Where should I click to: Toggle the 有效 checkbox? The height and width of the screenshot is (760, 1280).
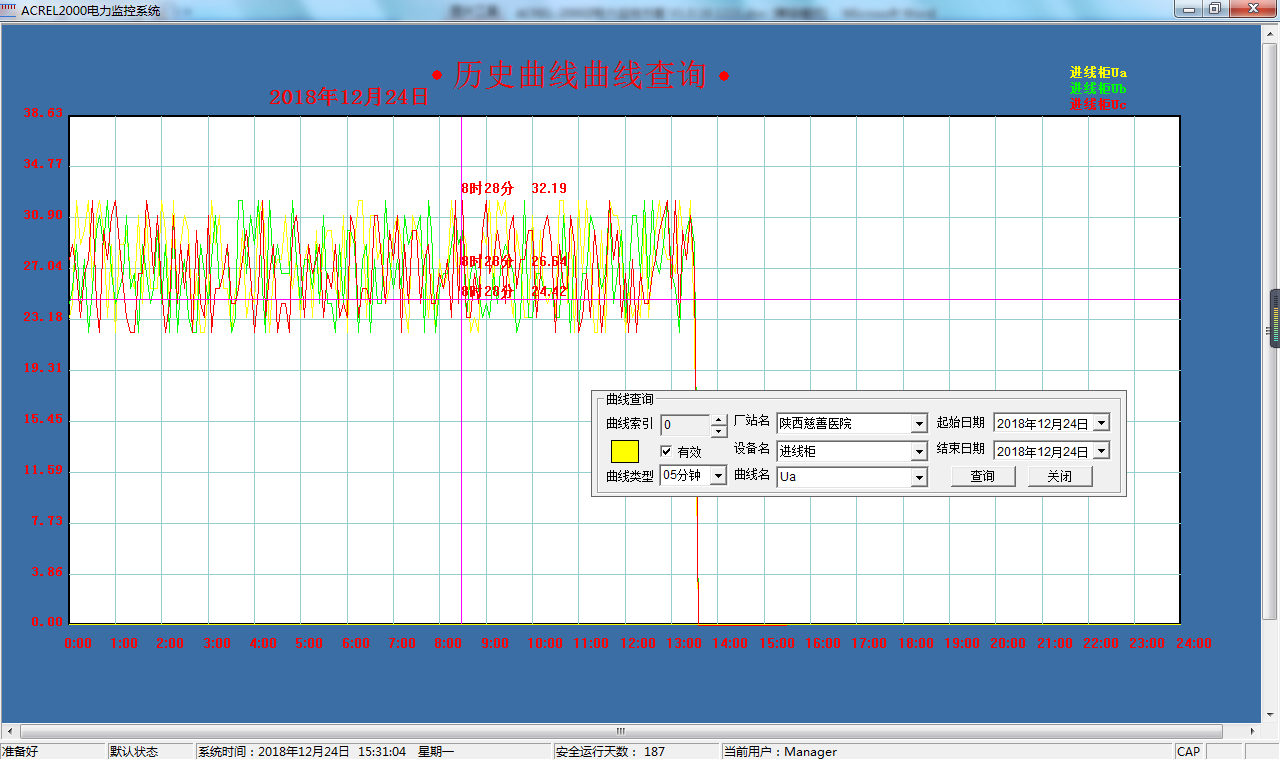[x=667, y=452]
